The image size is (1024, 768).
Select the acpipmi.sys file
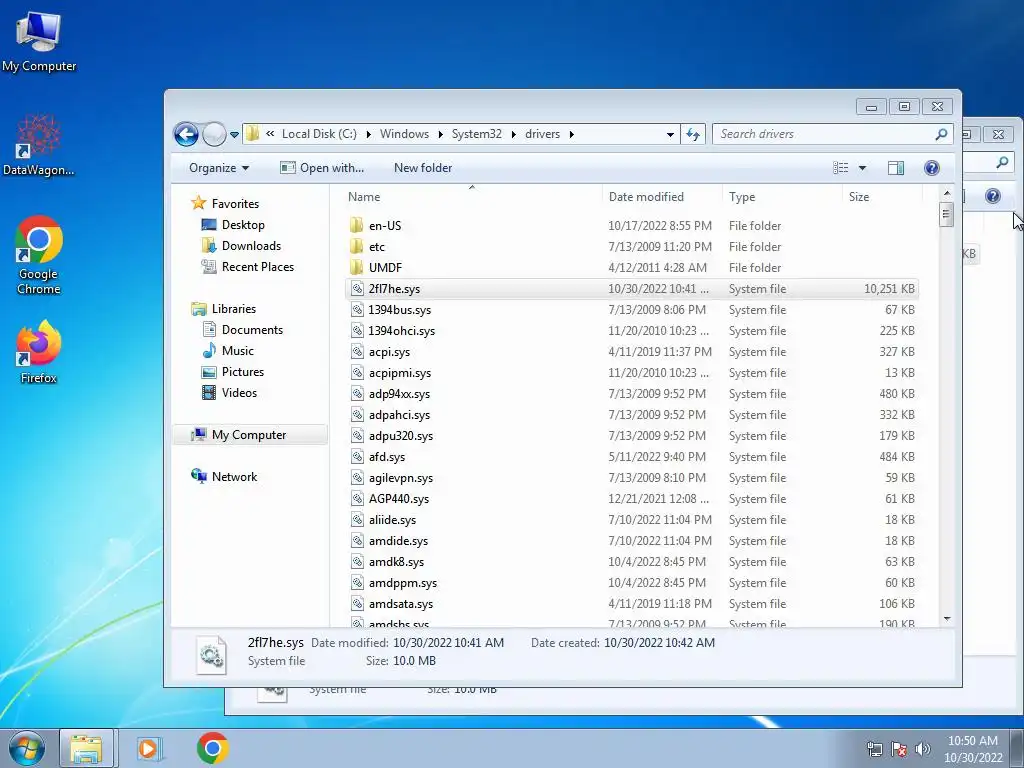(400, 373)
